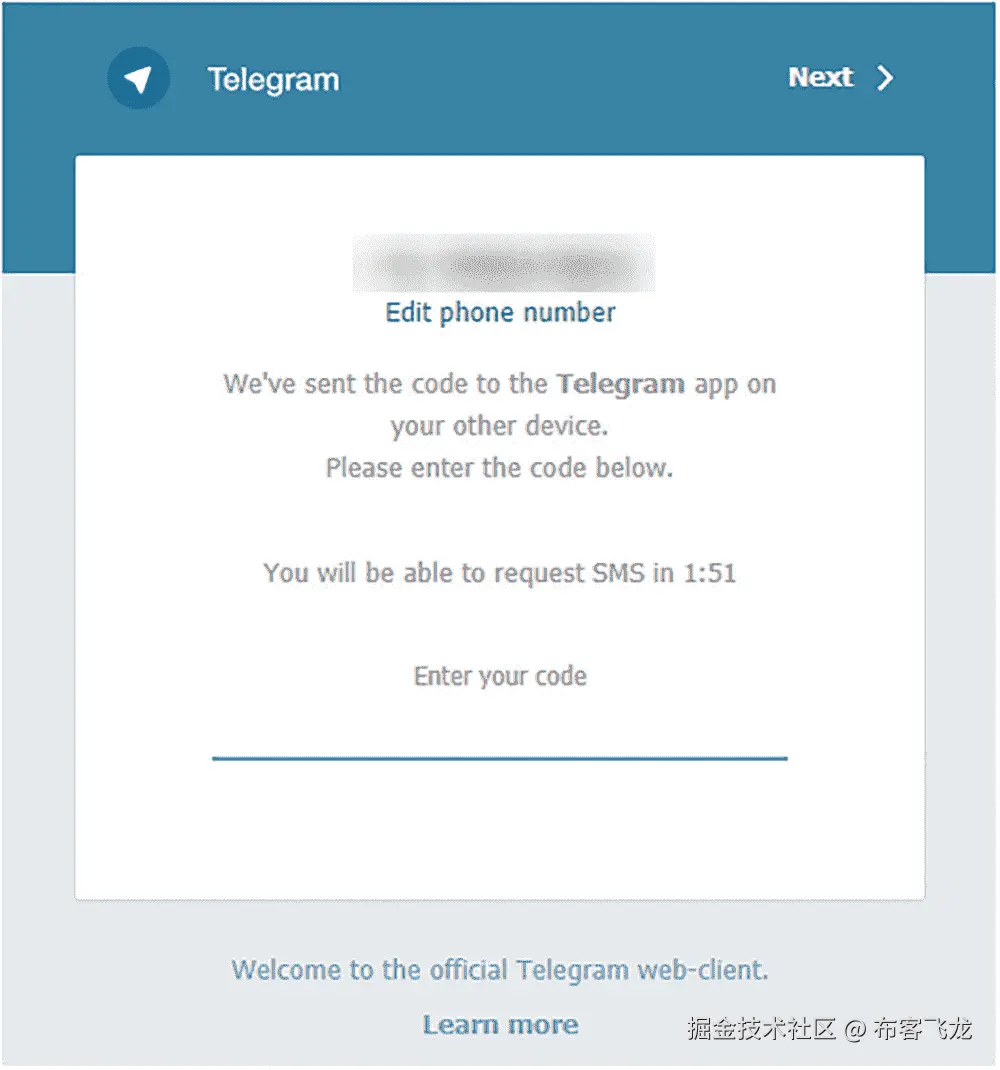This screenshot has width=1000, height=1070.
Task: Click the bold Telegram word in message
Action: pyautogui.click(x=620, y=384)
